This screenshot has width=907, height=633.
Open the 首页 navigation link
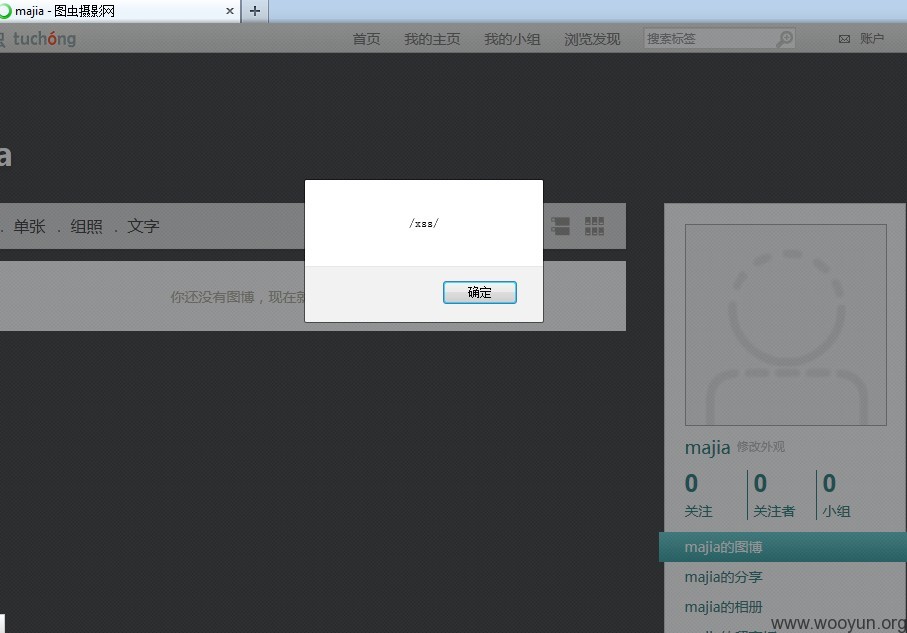(366, 39)
